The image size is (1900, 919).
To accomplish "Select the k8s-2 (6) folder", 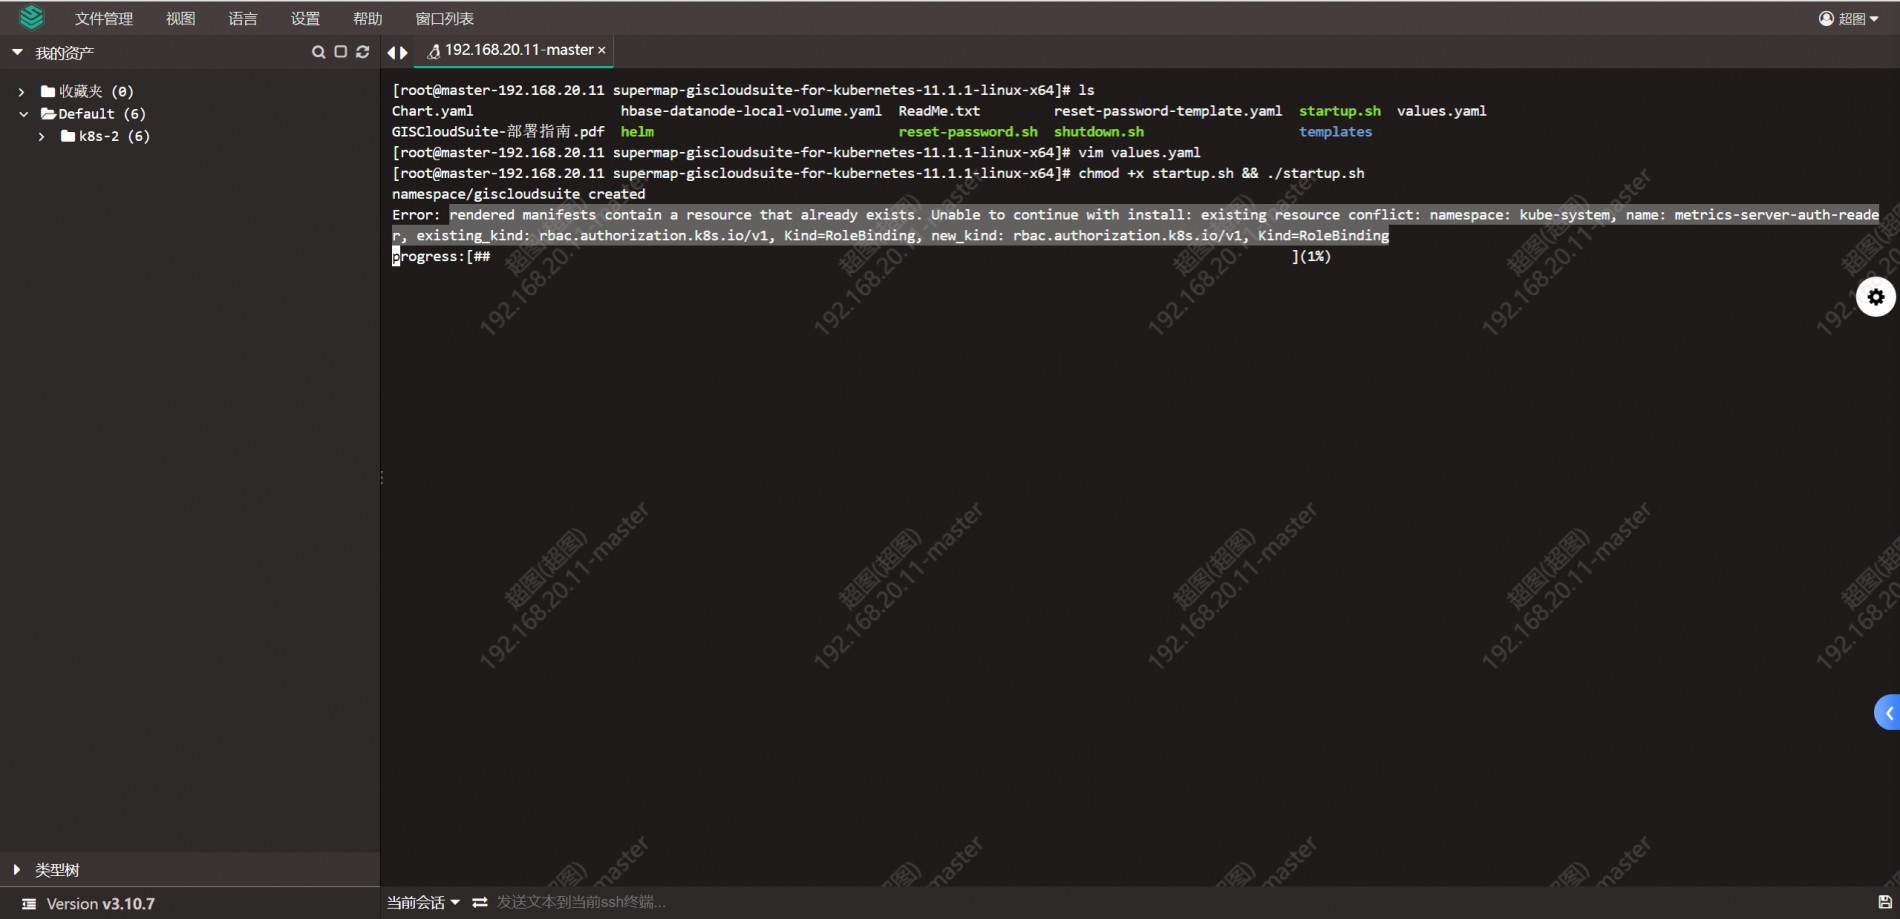I will pyautogui.click(x=105, y=136).
